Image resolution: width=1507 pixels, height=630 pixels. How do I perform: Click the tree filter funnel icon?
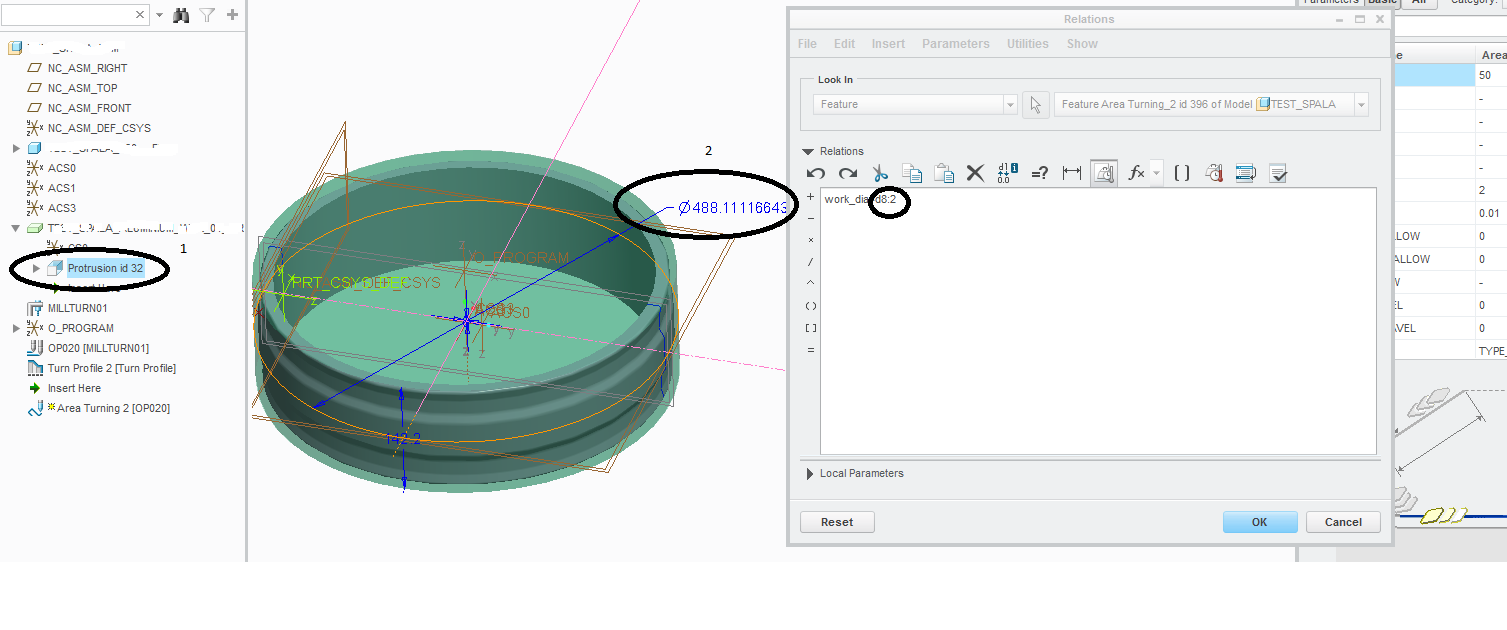click(x=207, y=15)
